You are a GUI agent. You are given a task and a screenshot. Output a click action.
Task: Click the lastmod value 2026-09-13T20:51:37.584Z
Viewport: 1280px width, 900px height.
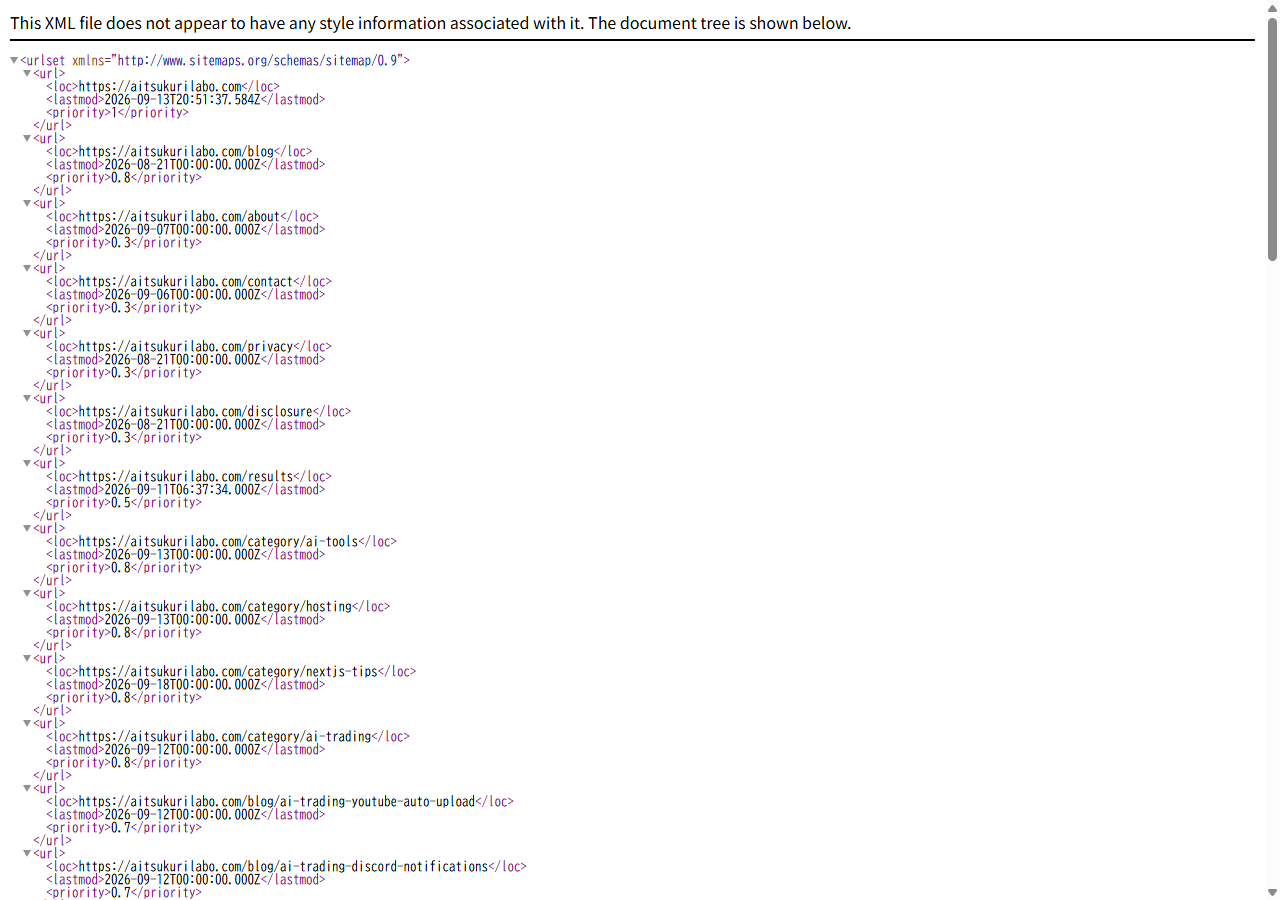pyautogui.click(x=182, y=100)
